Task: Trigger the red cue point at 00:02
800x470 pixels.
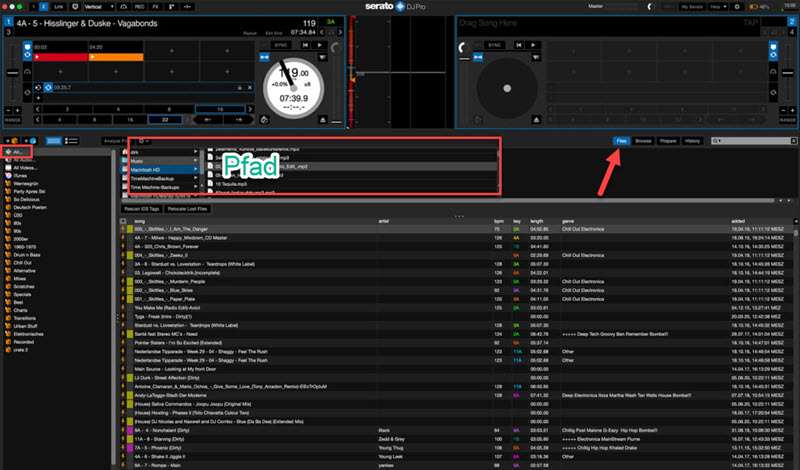Action: (x=60, y=57)
